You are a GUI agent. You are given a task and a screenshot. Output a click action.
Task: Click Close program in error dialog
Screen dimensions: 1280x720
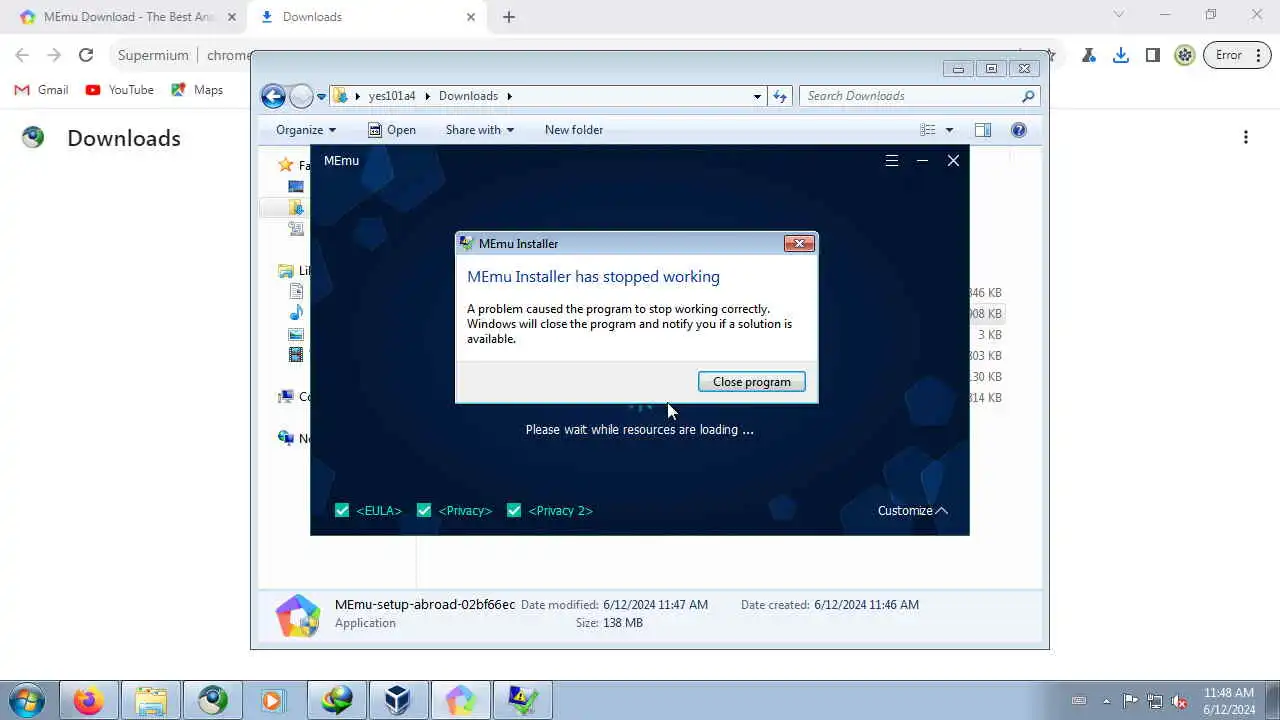(x=751, y=382)
